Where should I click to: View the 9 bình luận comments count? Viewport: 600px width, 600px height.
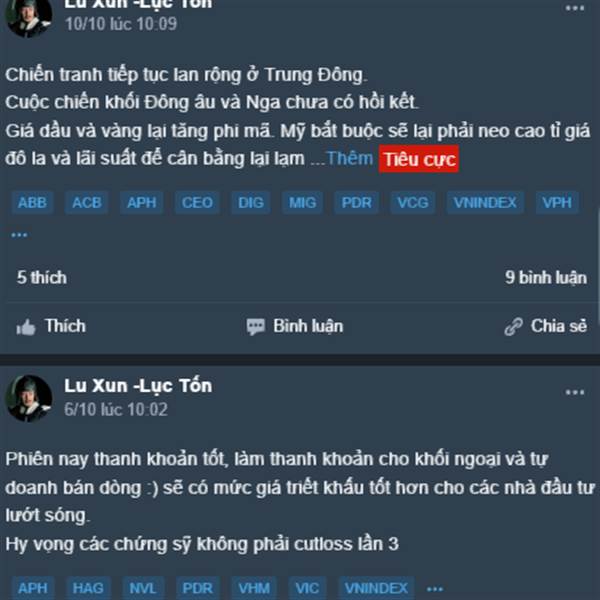click(545, 278)
